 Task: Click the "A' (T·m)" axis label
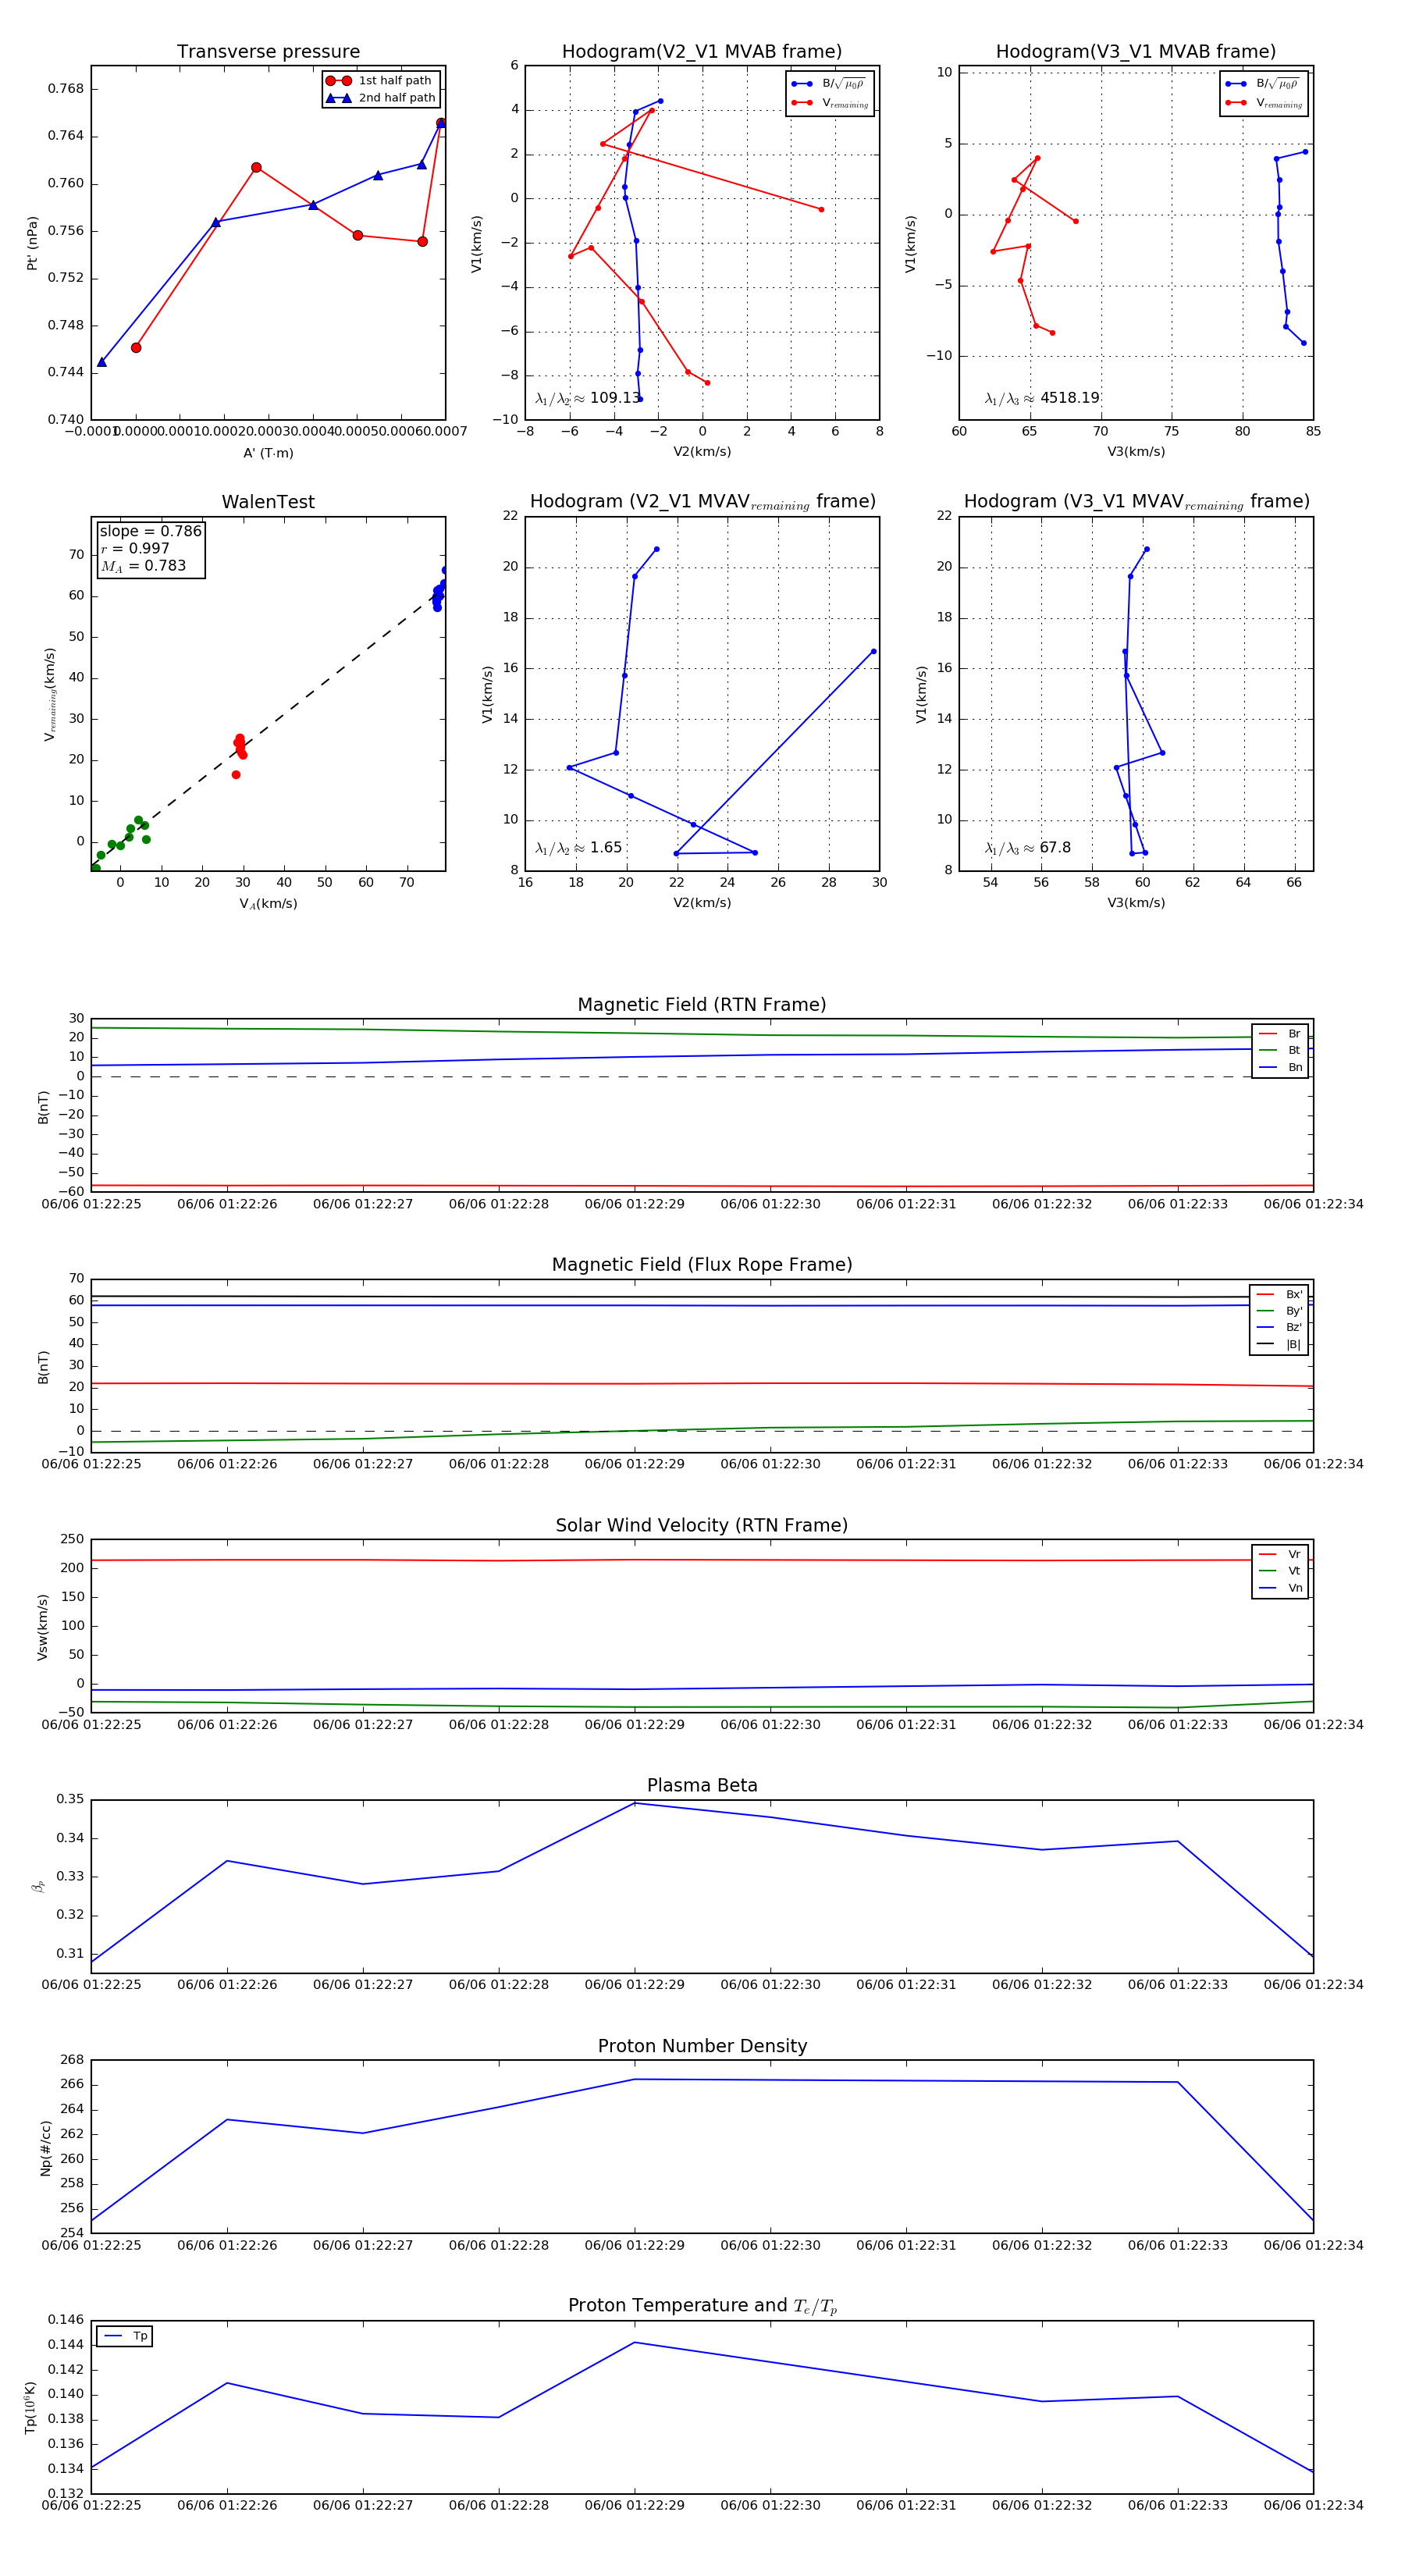(268, 453)
